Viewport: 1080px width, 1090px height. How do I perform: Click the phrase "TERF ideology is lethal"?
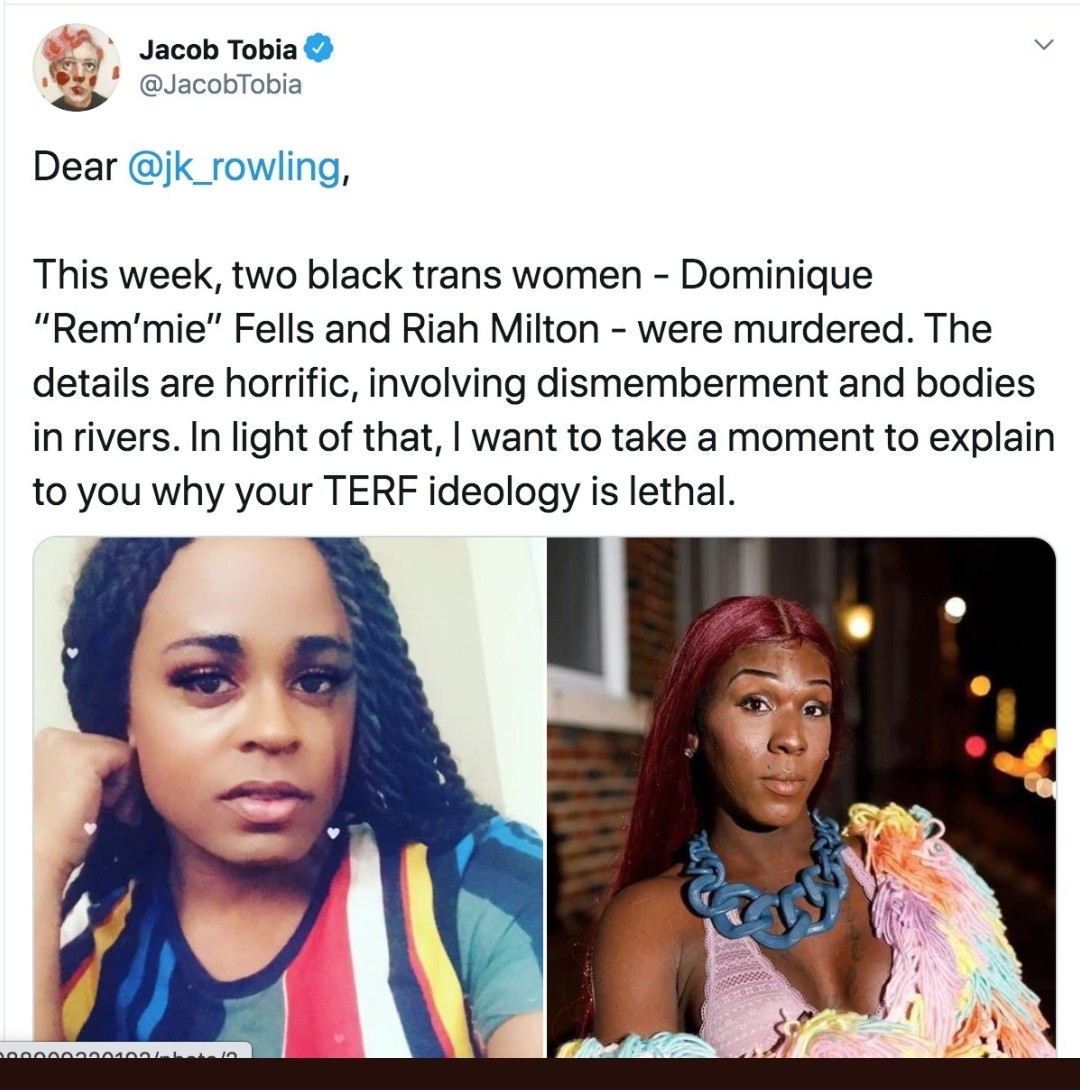[529, 492]
